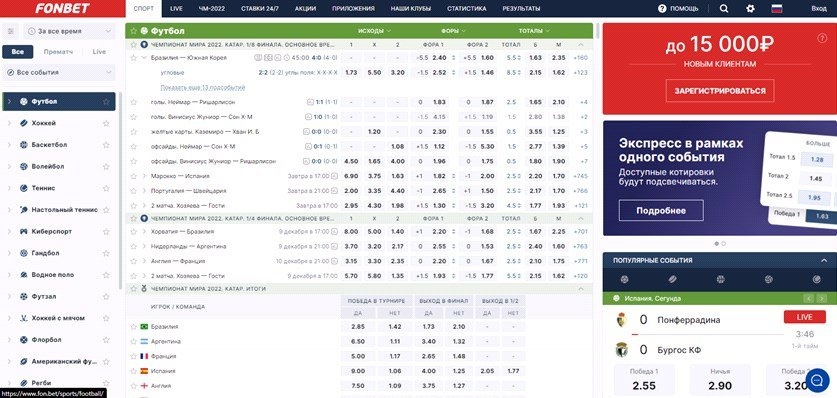
Task: Click the help question mark icon on the red banner
Action: 822,37
